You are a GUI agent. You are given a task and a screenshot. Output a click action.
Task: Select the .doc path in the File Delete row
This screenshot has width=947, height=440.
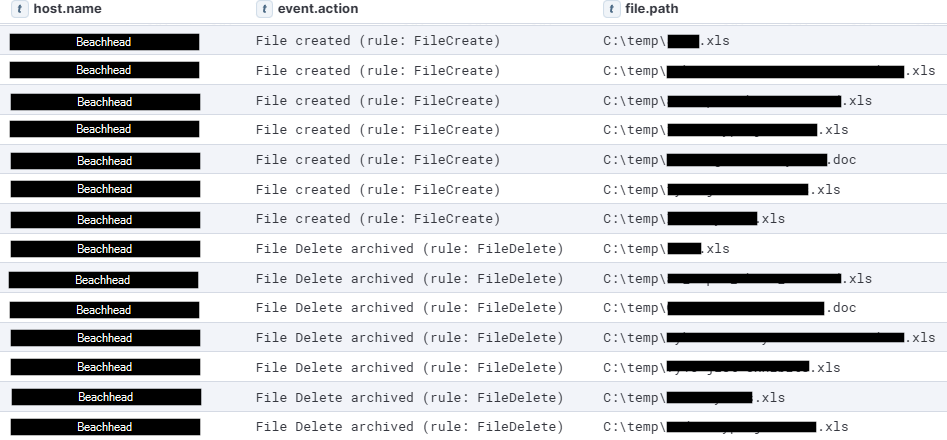(x=730, y=308)
